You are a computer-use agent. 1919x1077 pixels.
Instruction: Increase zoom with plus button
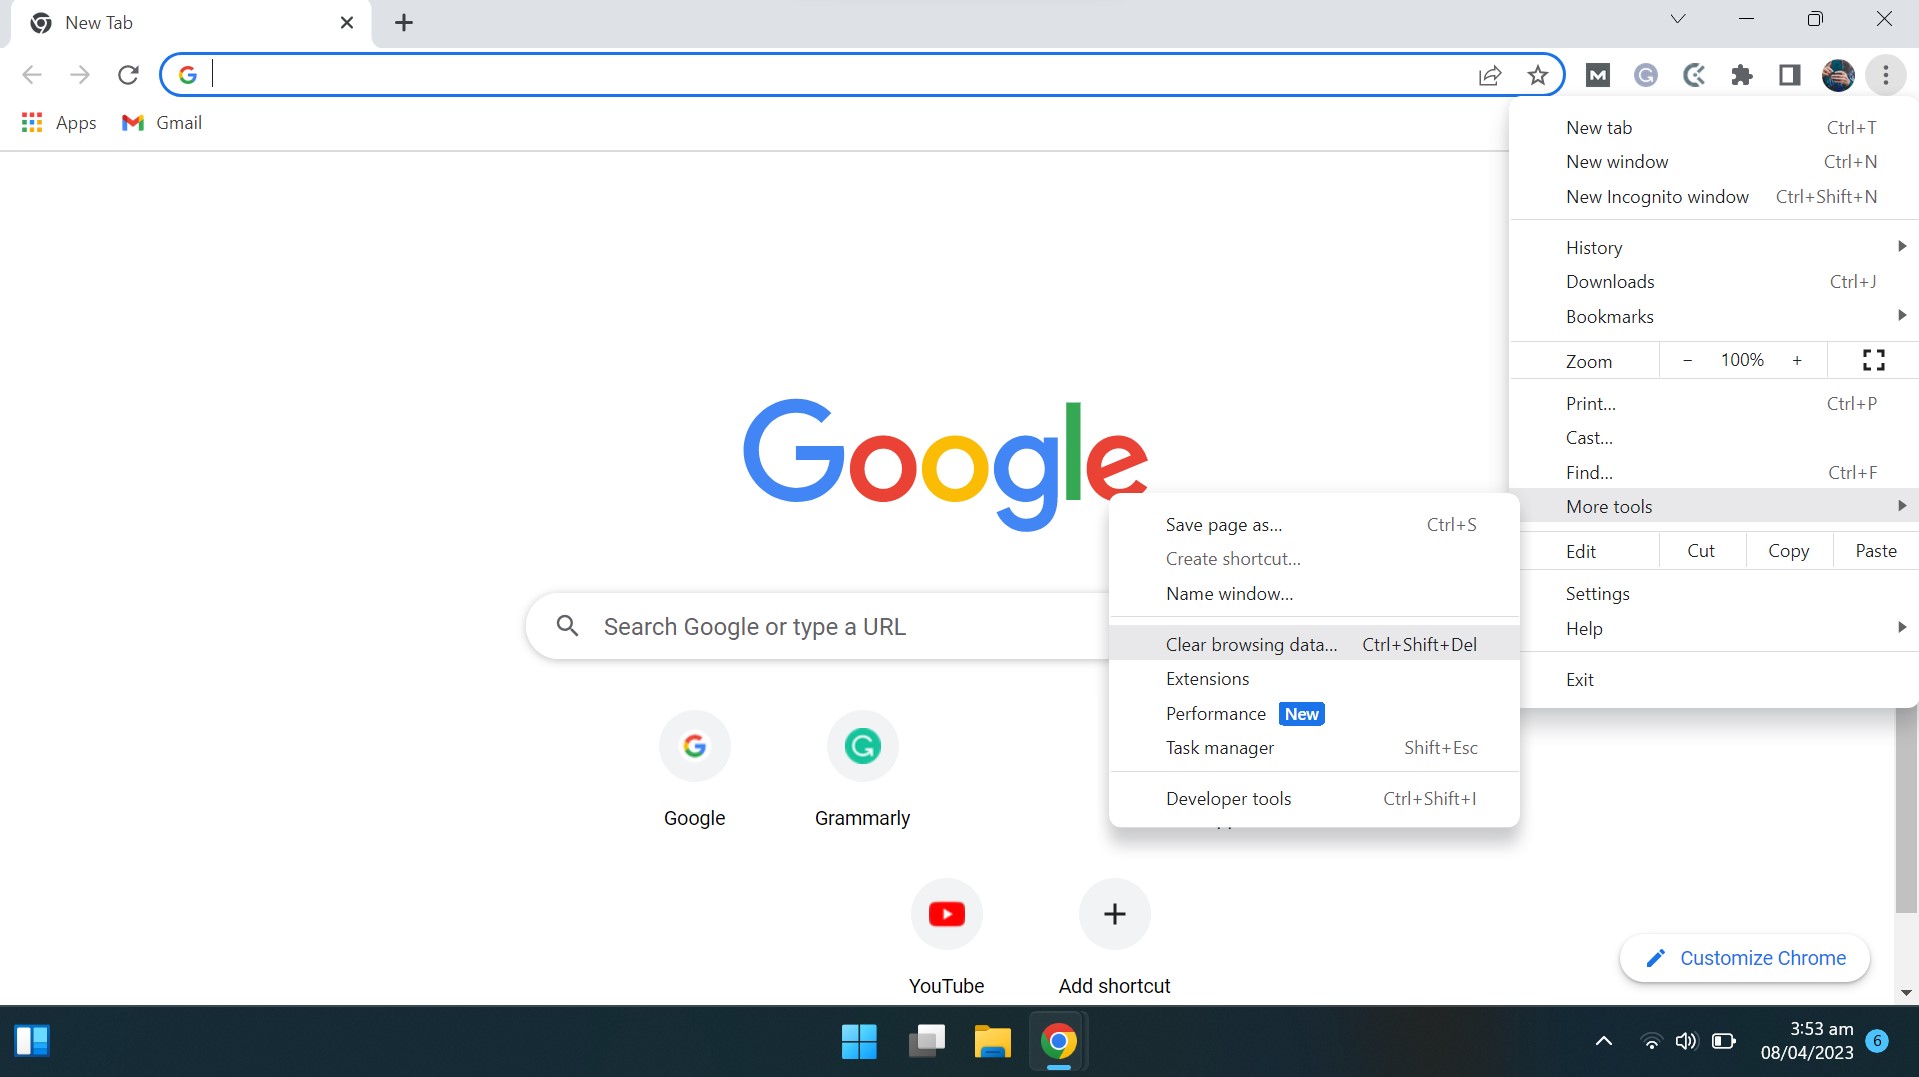[x=1797, y=360]
